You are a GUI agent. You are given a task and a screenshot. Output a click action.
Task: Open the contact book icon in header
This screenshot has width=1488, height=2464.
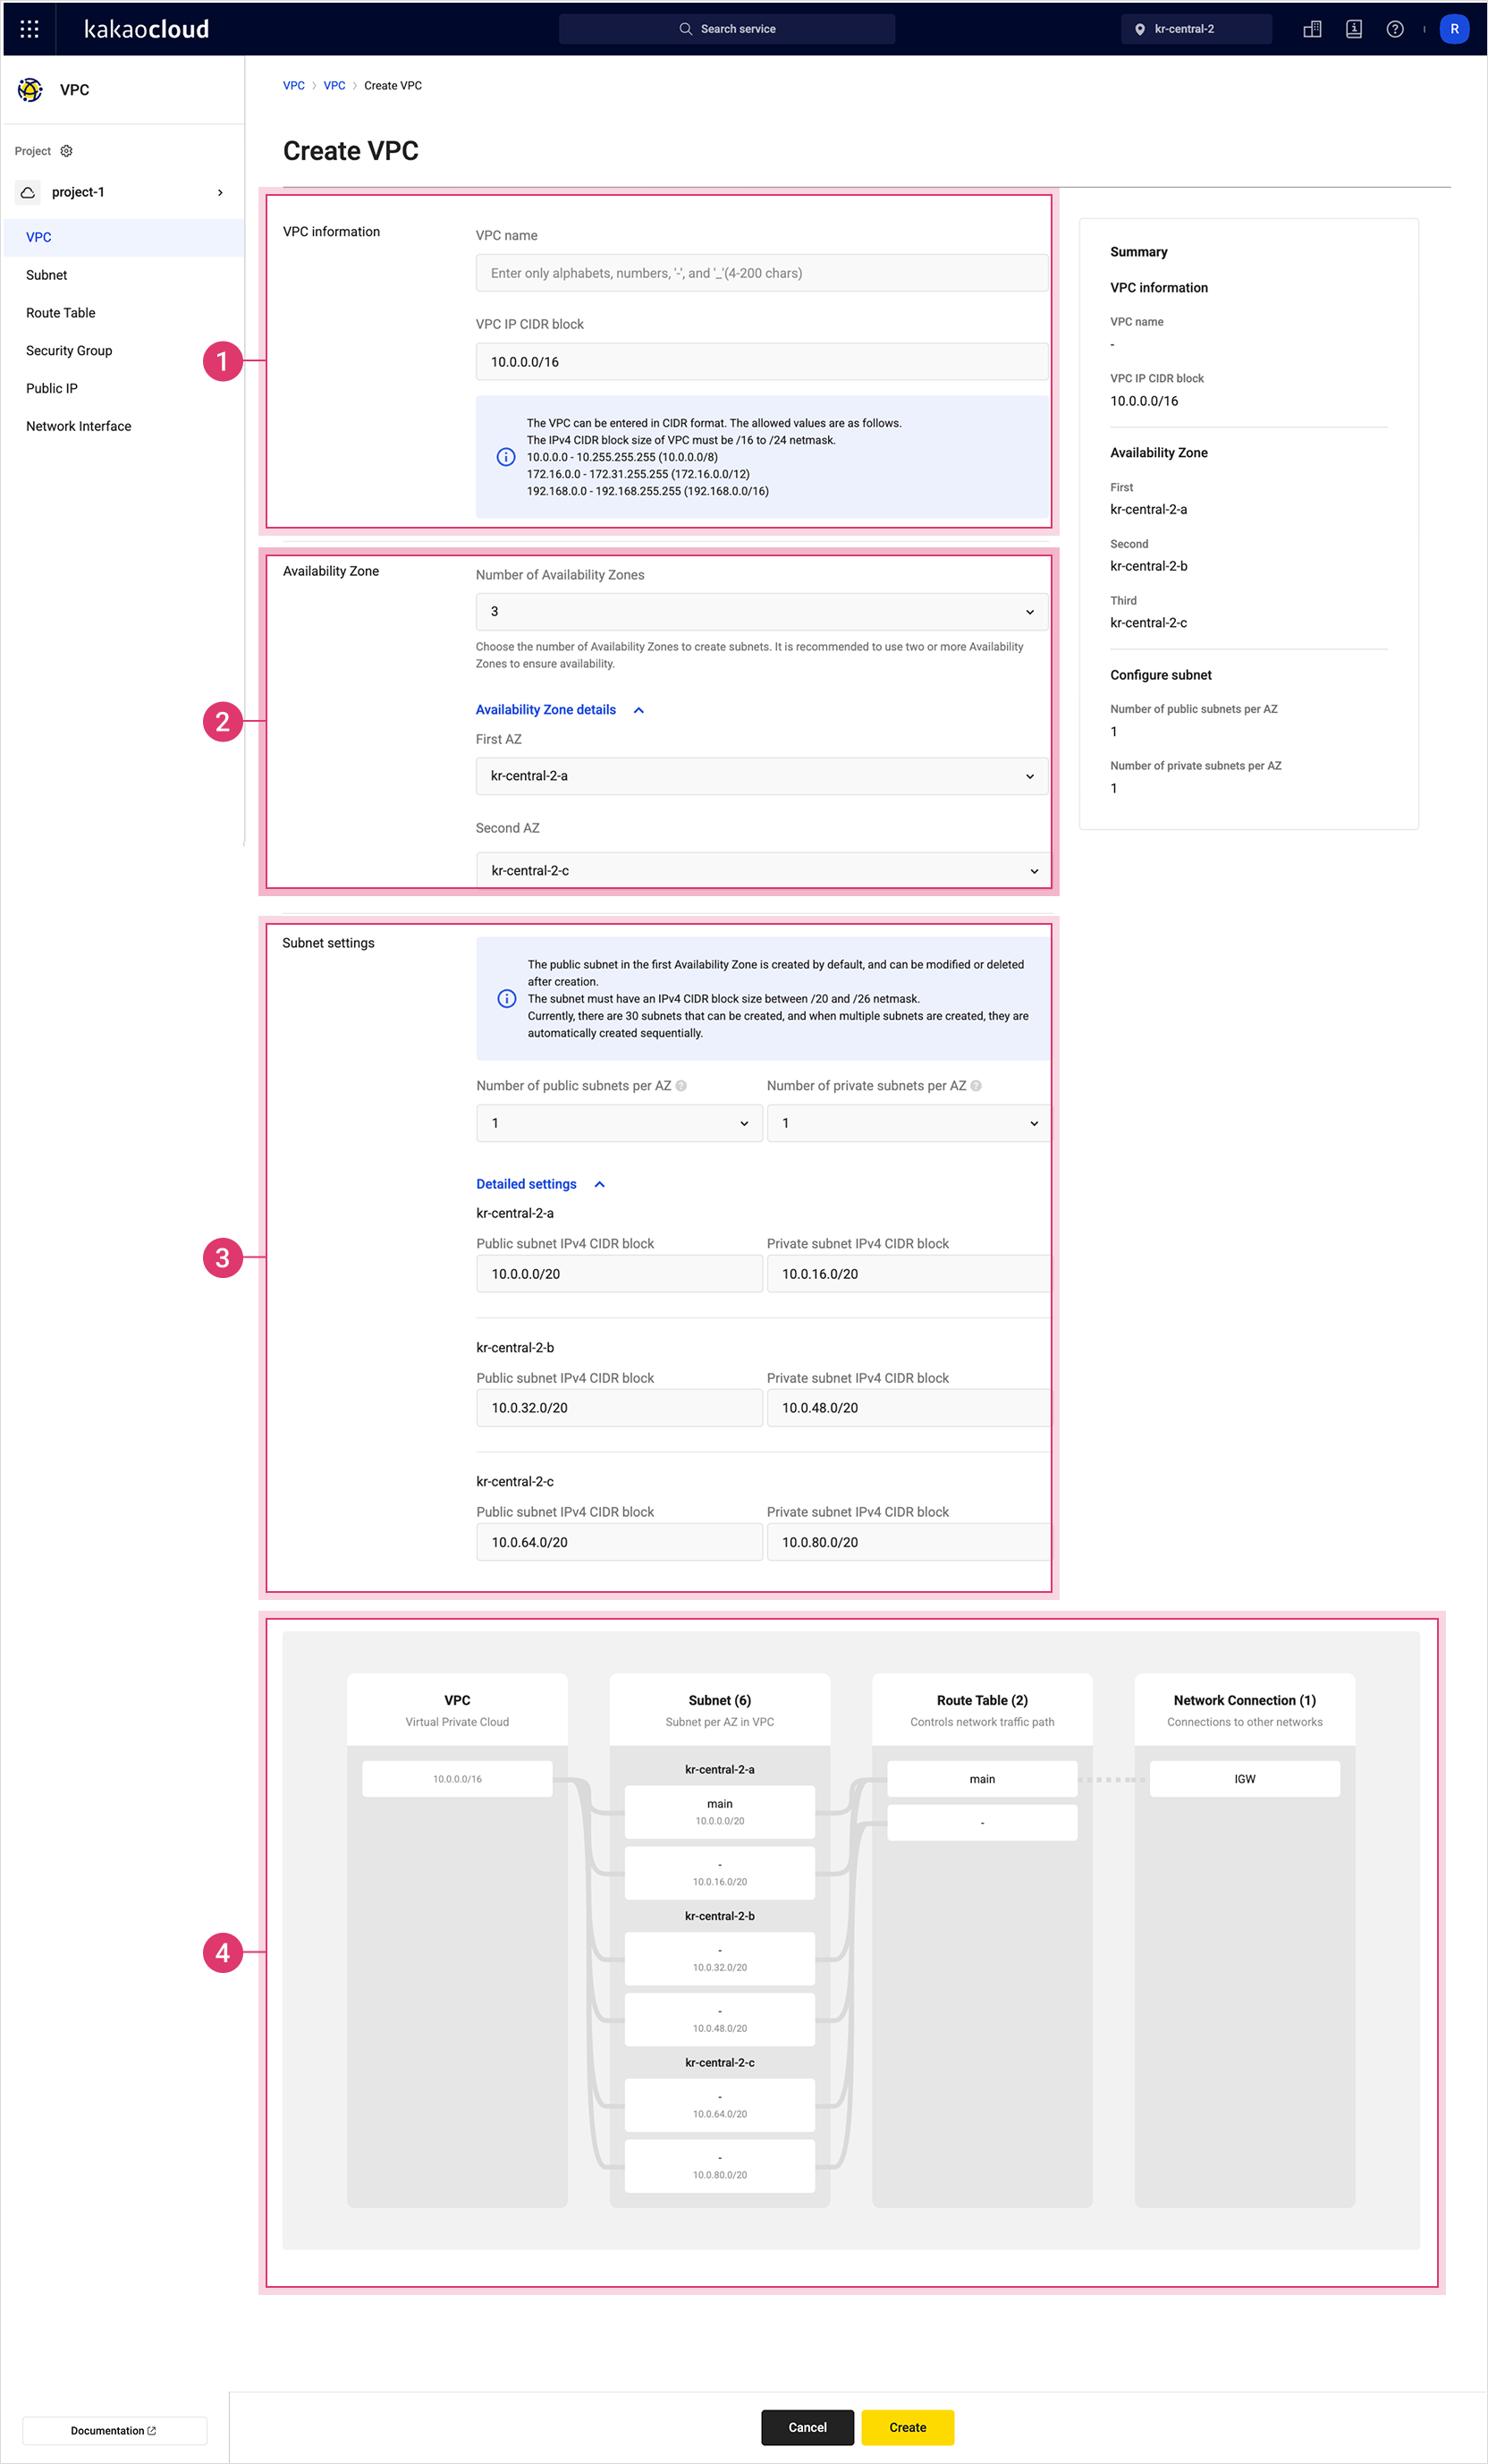point(1354,29)
